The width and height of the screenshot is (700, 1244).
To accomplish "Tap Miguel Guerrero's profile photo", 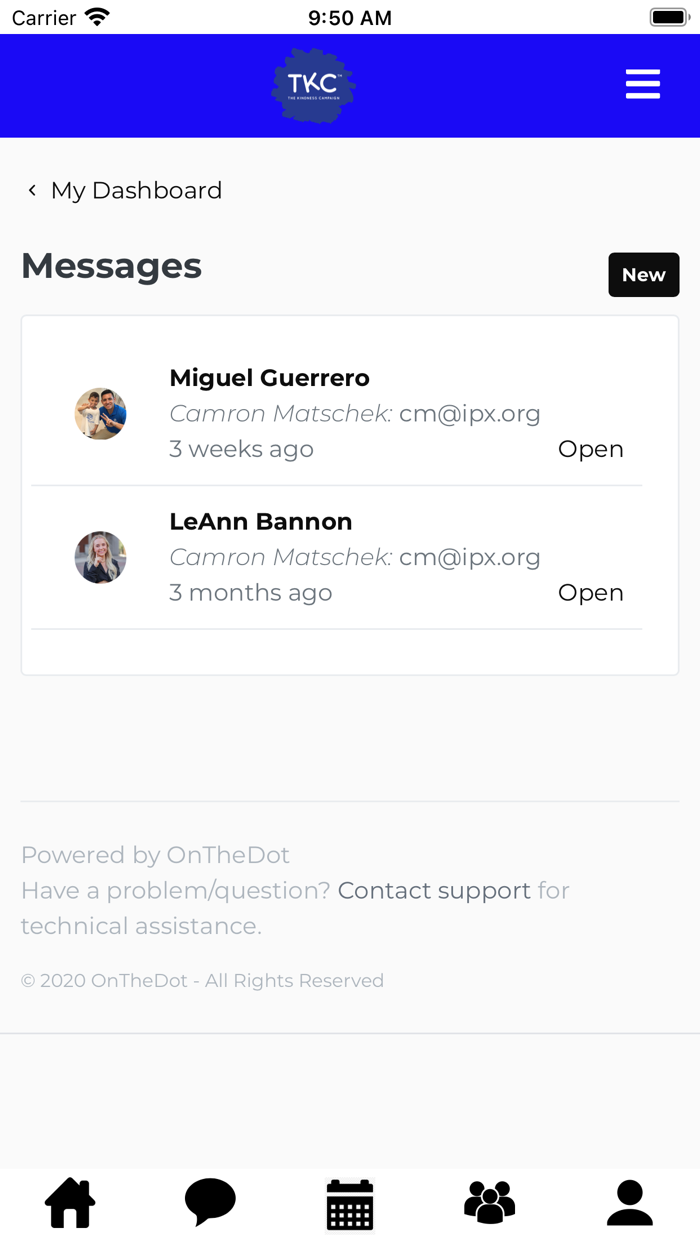I will point(101,414).
